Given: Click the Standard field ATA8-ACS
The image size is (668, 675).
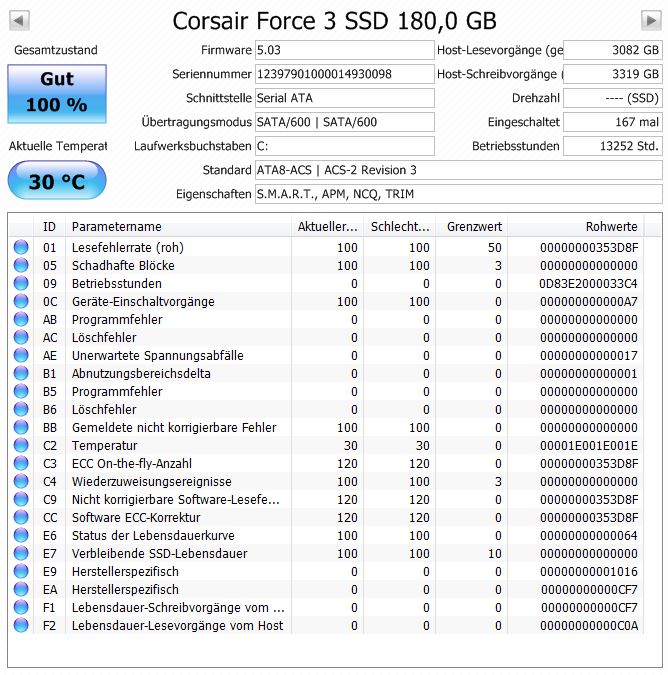Looking at the screenshot, I should pyautogui.click(x=458, y=170).
